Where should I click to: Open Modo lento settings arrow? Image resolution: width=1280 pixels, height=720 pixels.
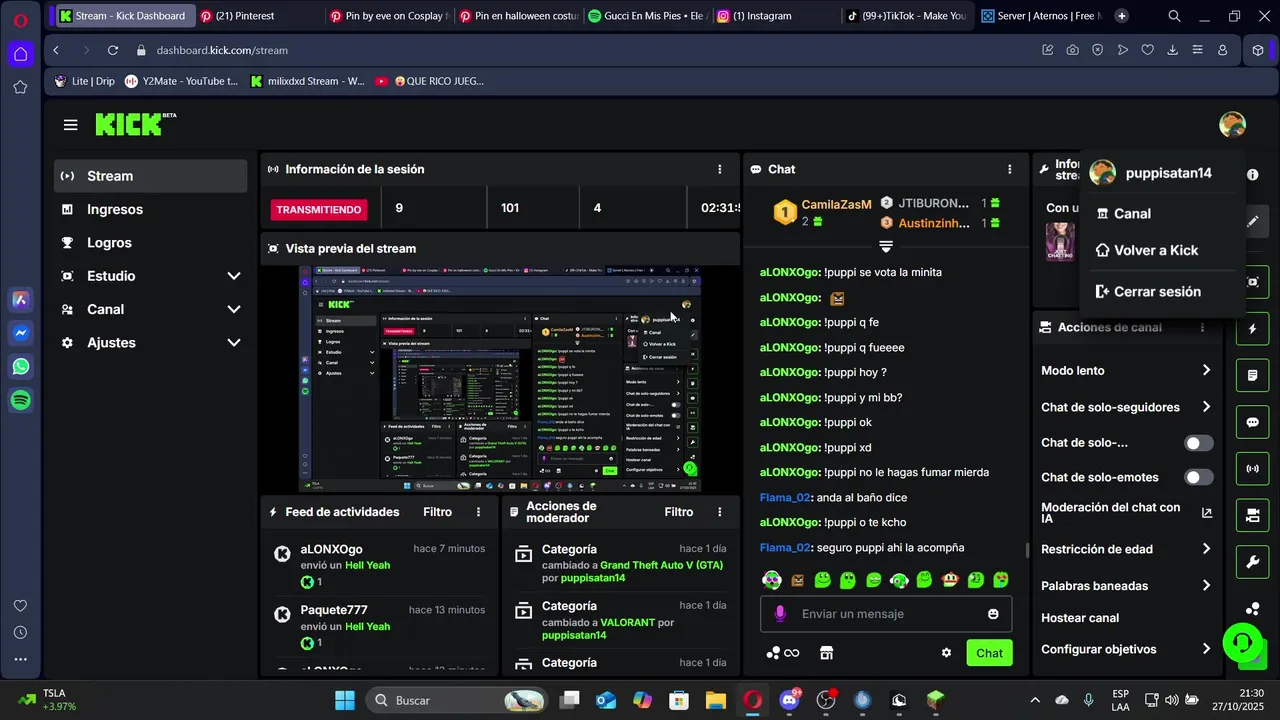(x=1206, y=370)
